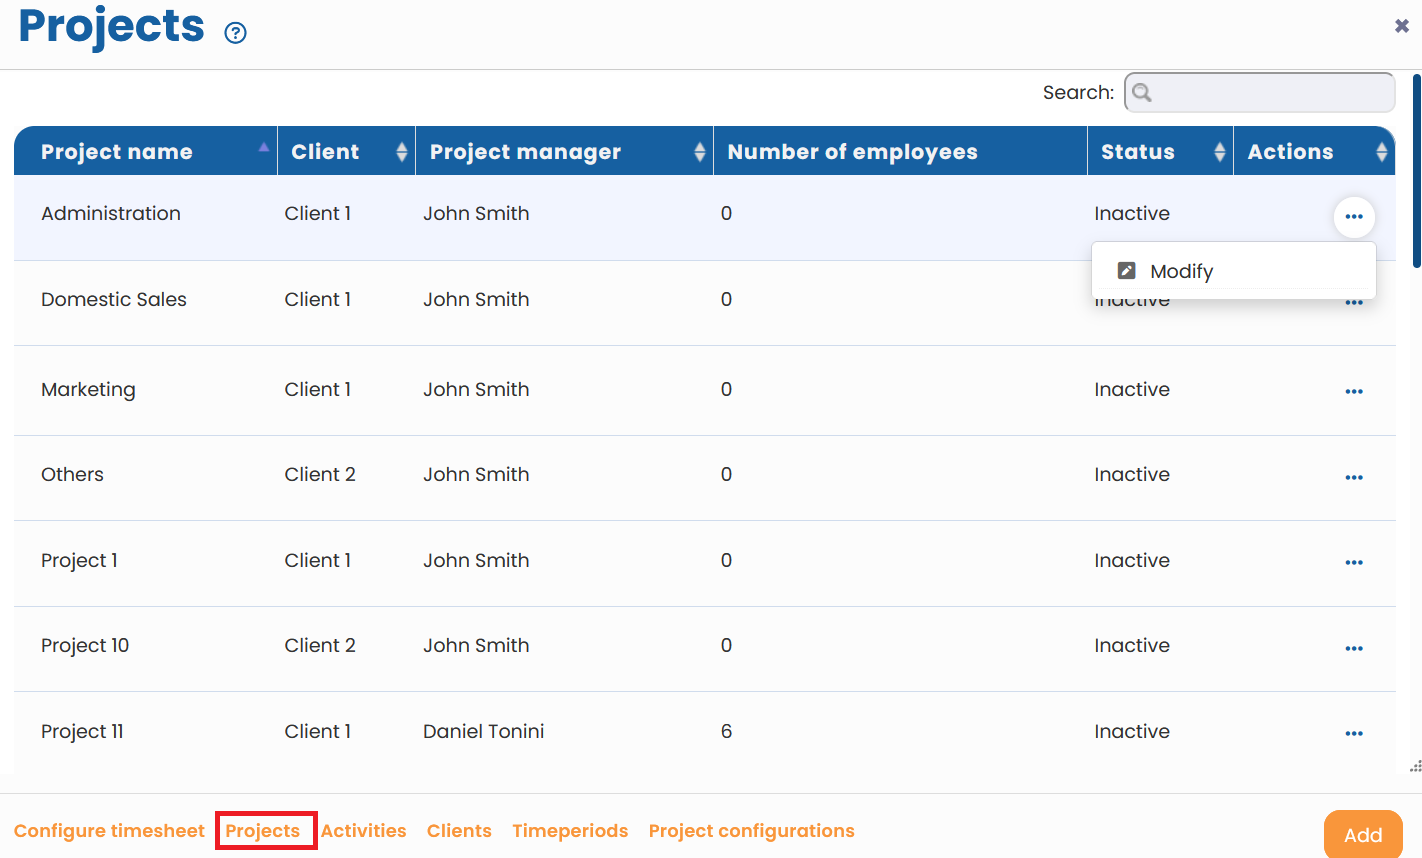Navigate to Timeperiods
1422x858 pixels.
pyautogui.click(x=570, y=831)
